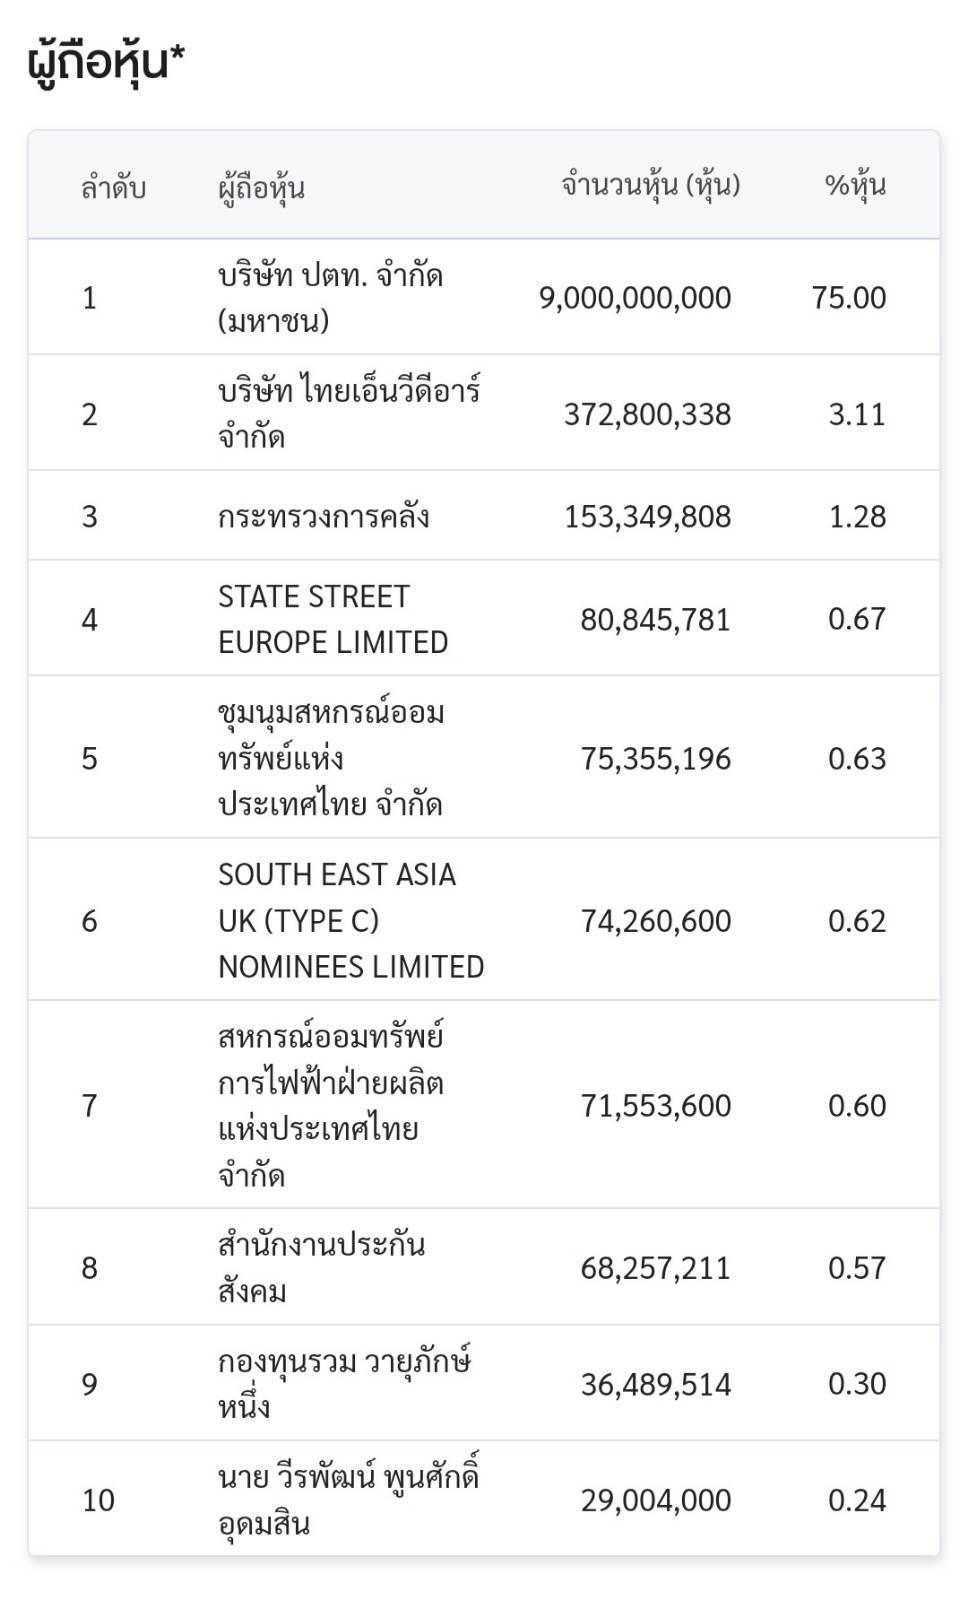Image resolution: width=968 pixels, height=1600 pixels.
Task: Select STATE STREET EUROPE LIMITED entry
Action: tap(333, 619)
